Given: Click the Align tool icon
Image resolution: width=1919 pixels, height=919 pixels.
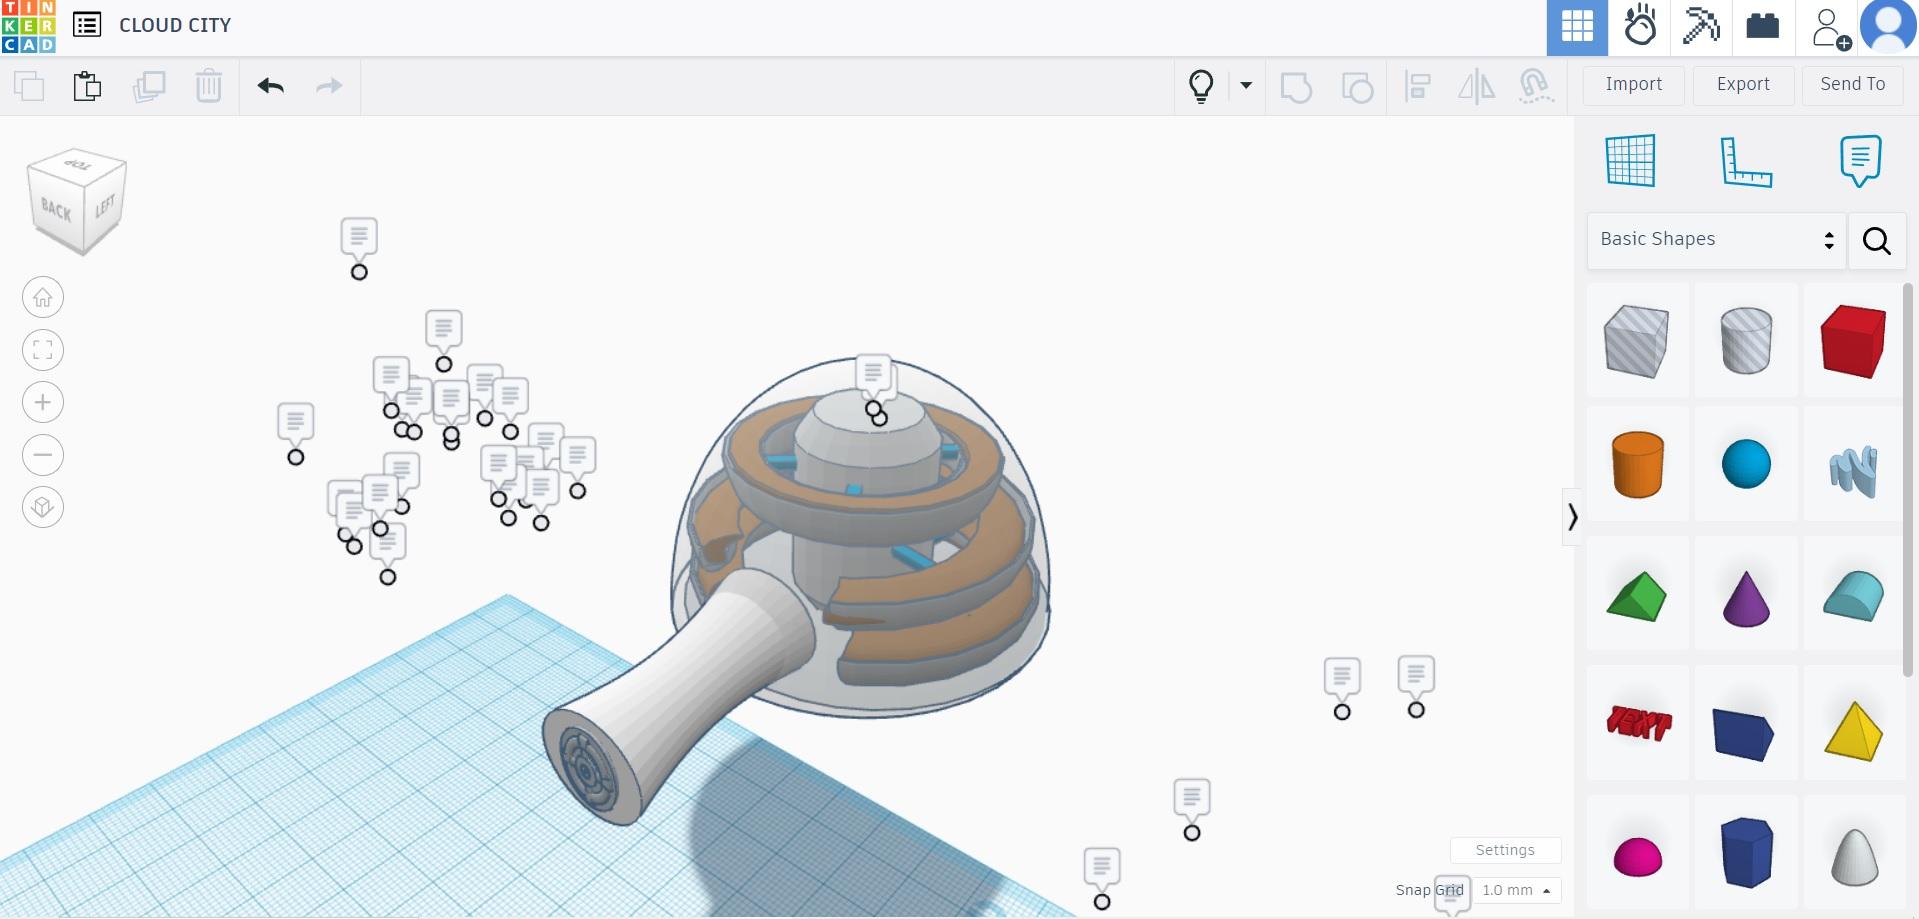Looking at the screenshot, I should (x=1417, y=86).
